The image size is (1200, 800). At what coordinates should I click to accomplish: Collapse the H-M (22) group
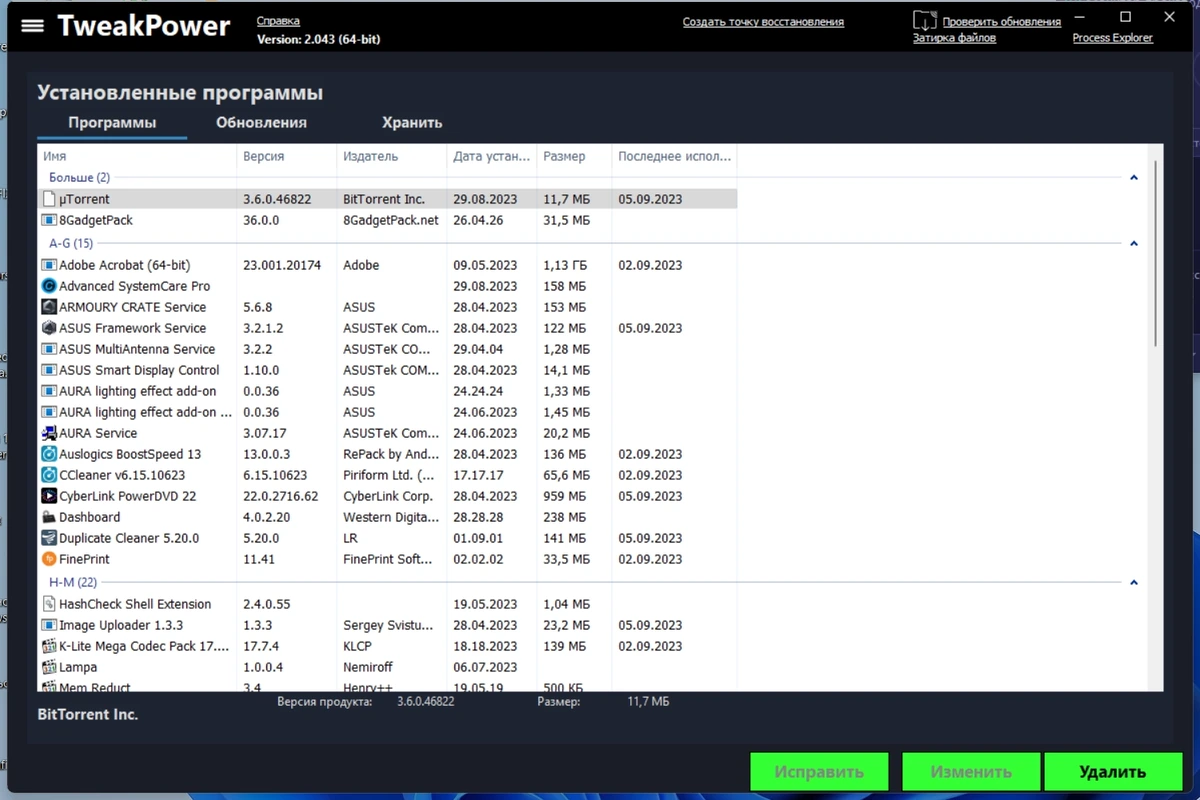[1134, 582]
